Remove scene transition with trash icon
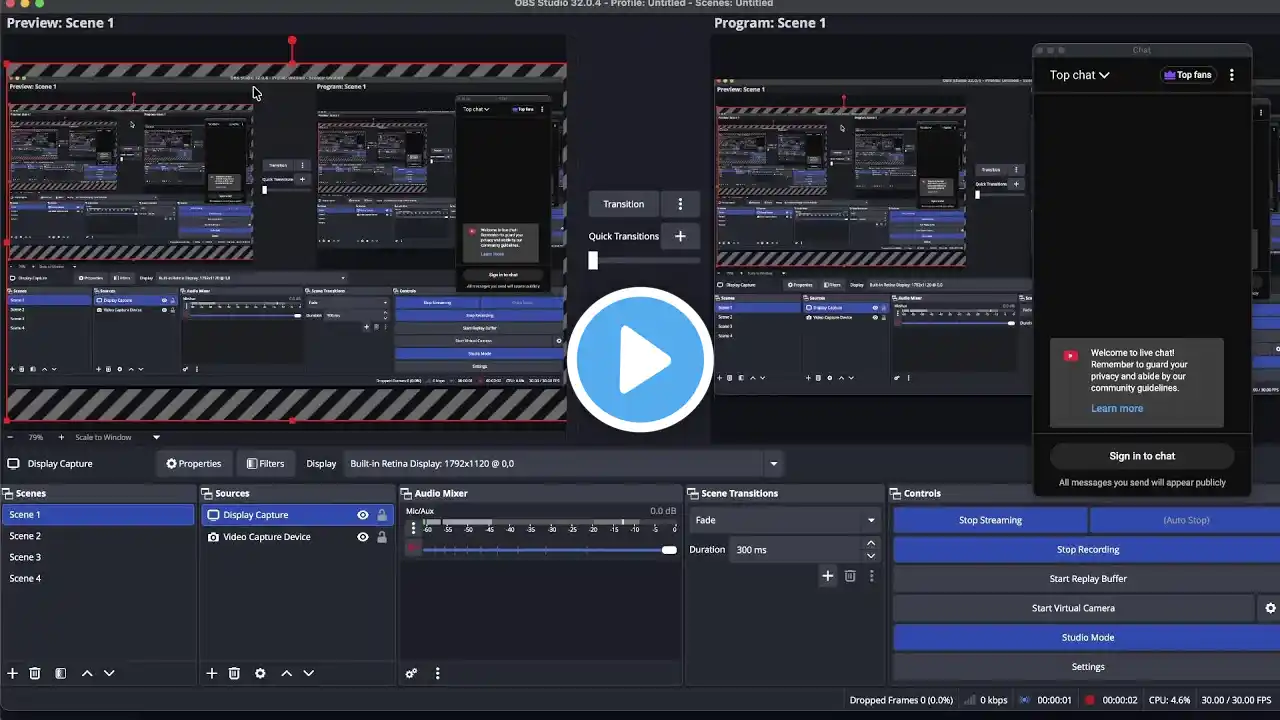 pos(850,576)
